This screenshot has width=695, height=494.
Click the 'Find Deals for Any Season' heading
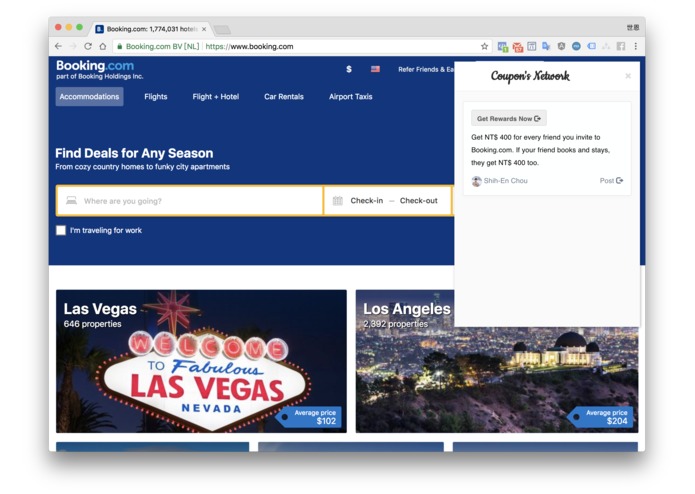pyautogui.click(x=134, y=153)
